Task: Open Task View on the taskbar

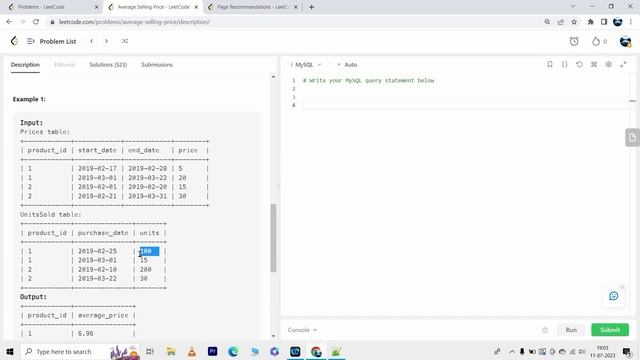Action: pyautogui.click(x=150, y=351)
